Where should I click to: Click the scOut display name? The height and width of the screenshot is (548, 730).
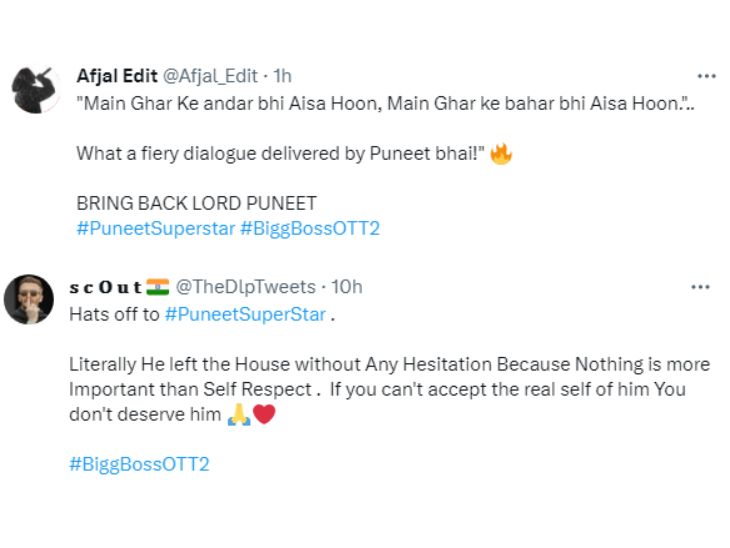[105, 288]
